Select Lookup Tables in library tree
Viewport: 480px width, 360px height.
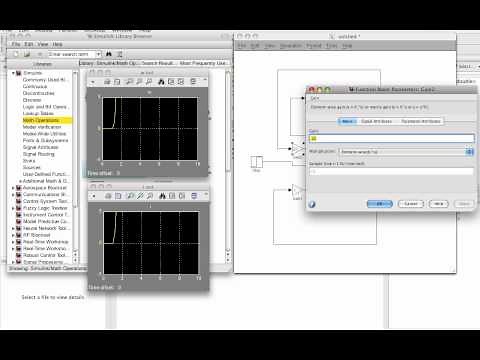click(x=38, y=114)
